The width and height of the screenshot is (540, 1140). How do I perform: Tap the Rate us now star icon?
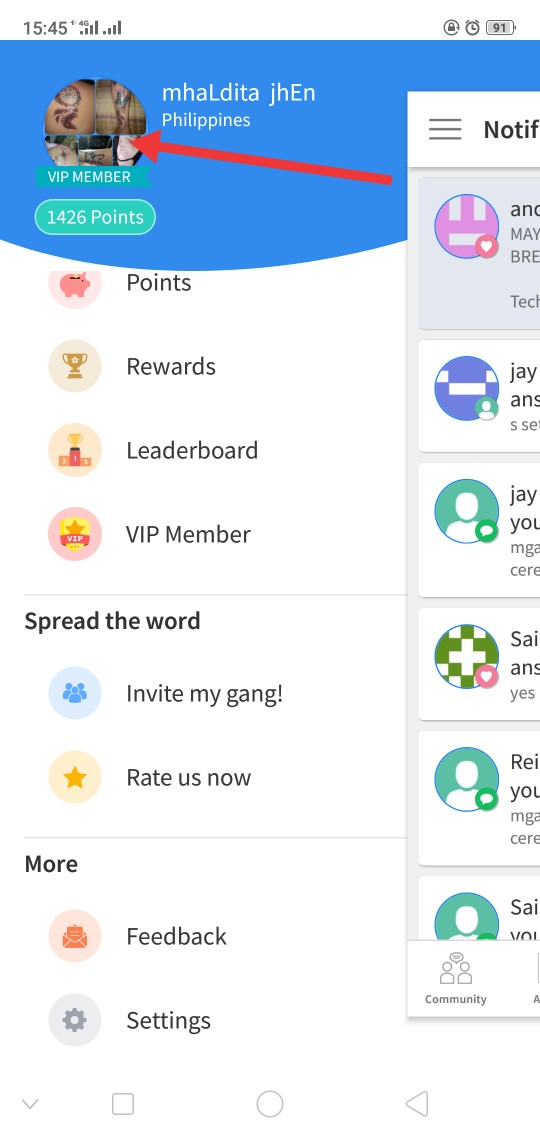[x=74, y=777]
